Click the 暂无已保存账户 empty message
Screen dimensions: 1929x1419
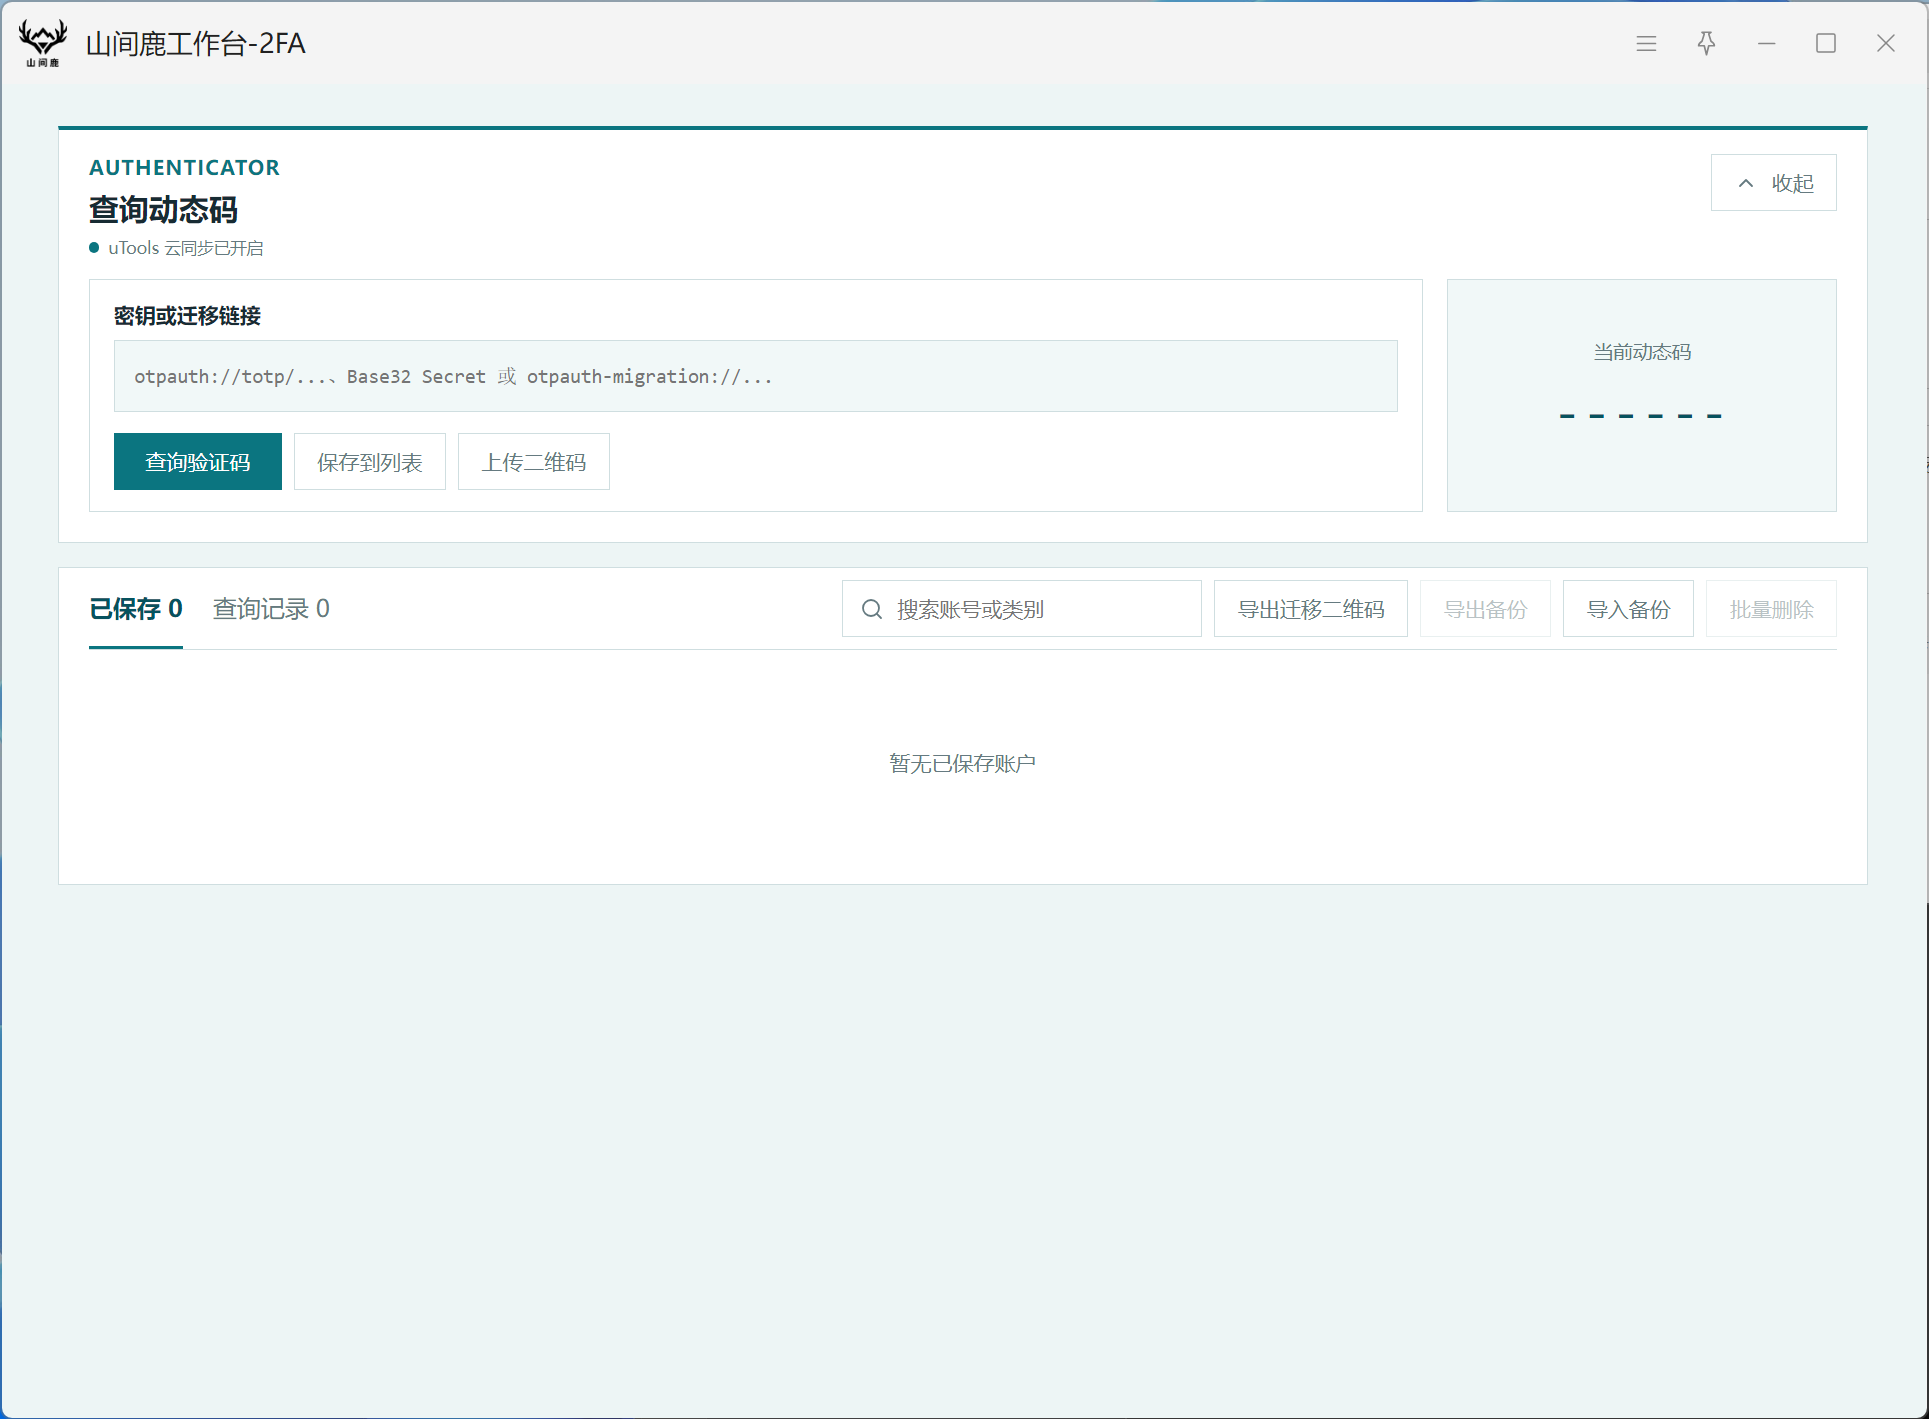(962, 764)
